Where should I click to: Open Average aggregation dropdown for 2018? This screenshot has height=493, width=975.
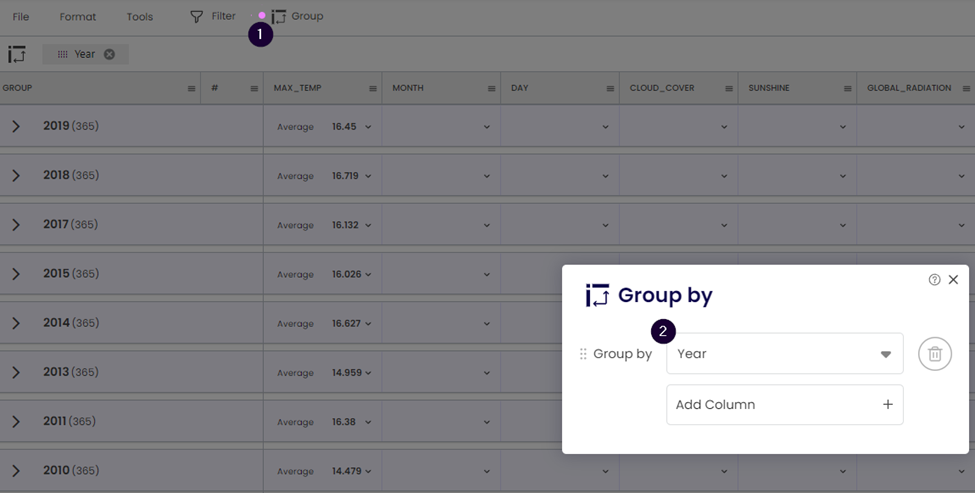tap(368, 176)
